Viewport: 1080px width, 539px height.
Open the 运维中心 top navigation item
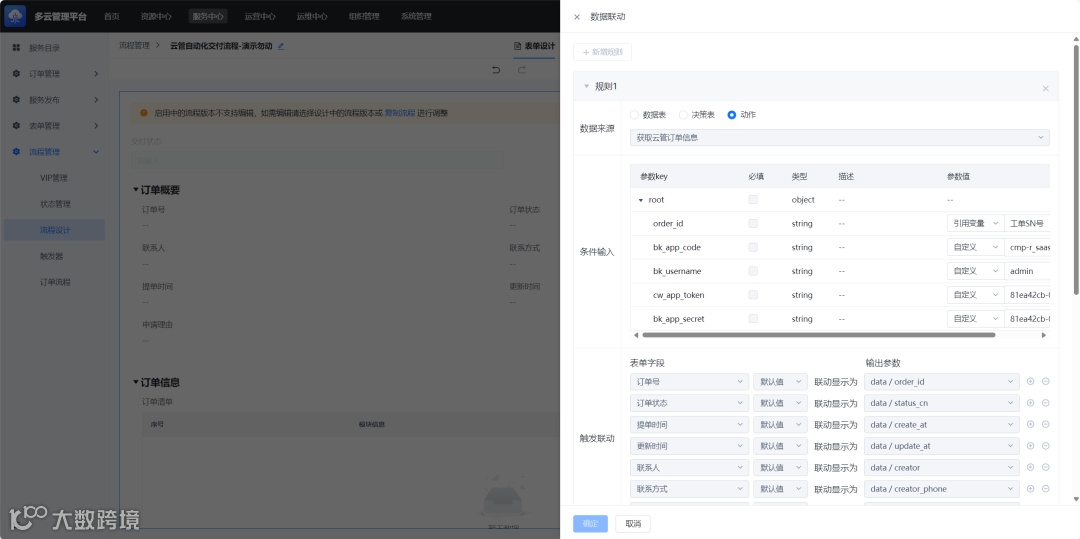[312, 17]
